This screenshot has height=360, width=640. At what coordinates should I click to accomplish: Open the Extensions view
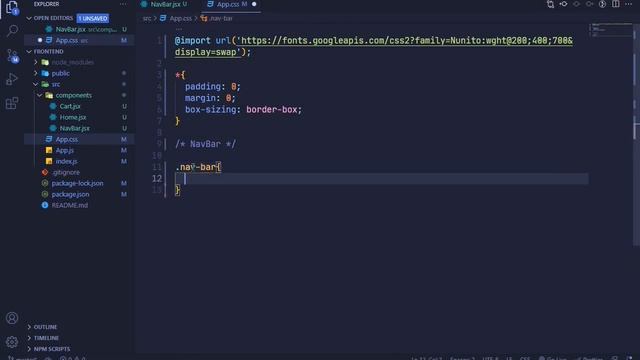(x=12, y=103)
